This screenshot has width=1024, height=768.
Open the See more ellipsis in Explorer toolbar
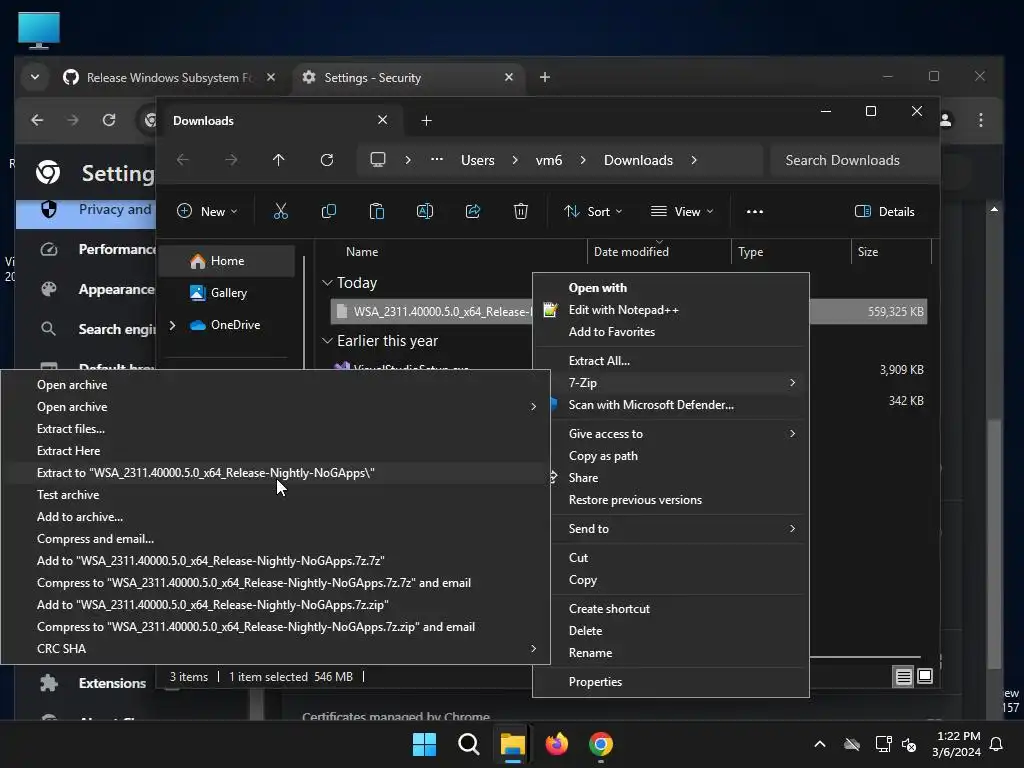pos(755,212)
